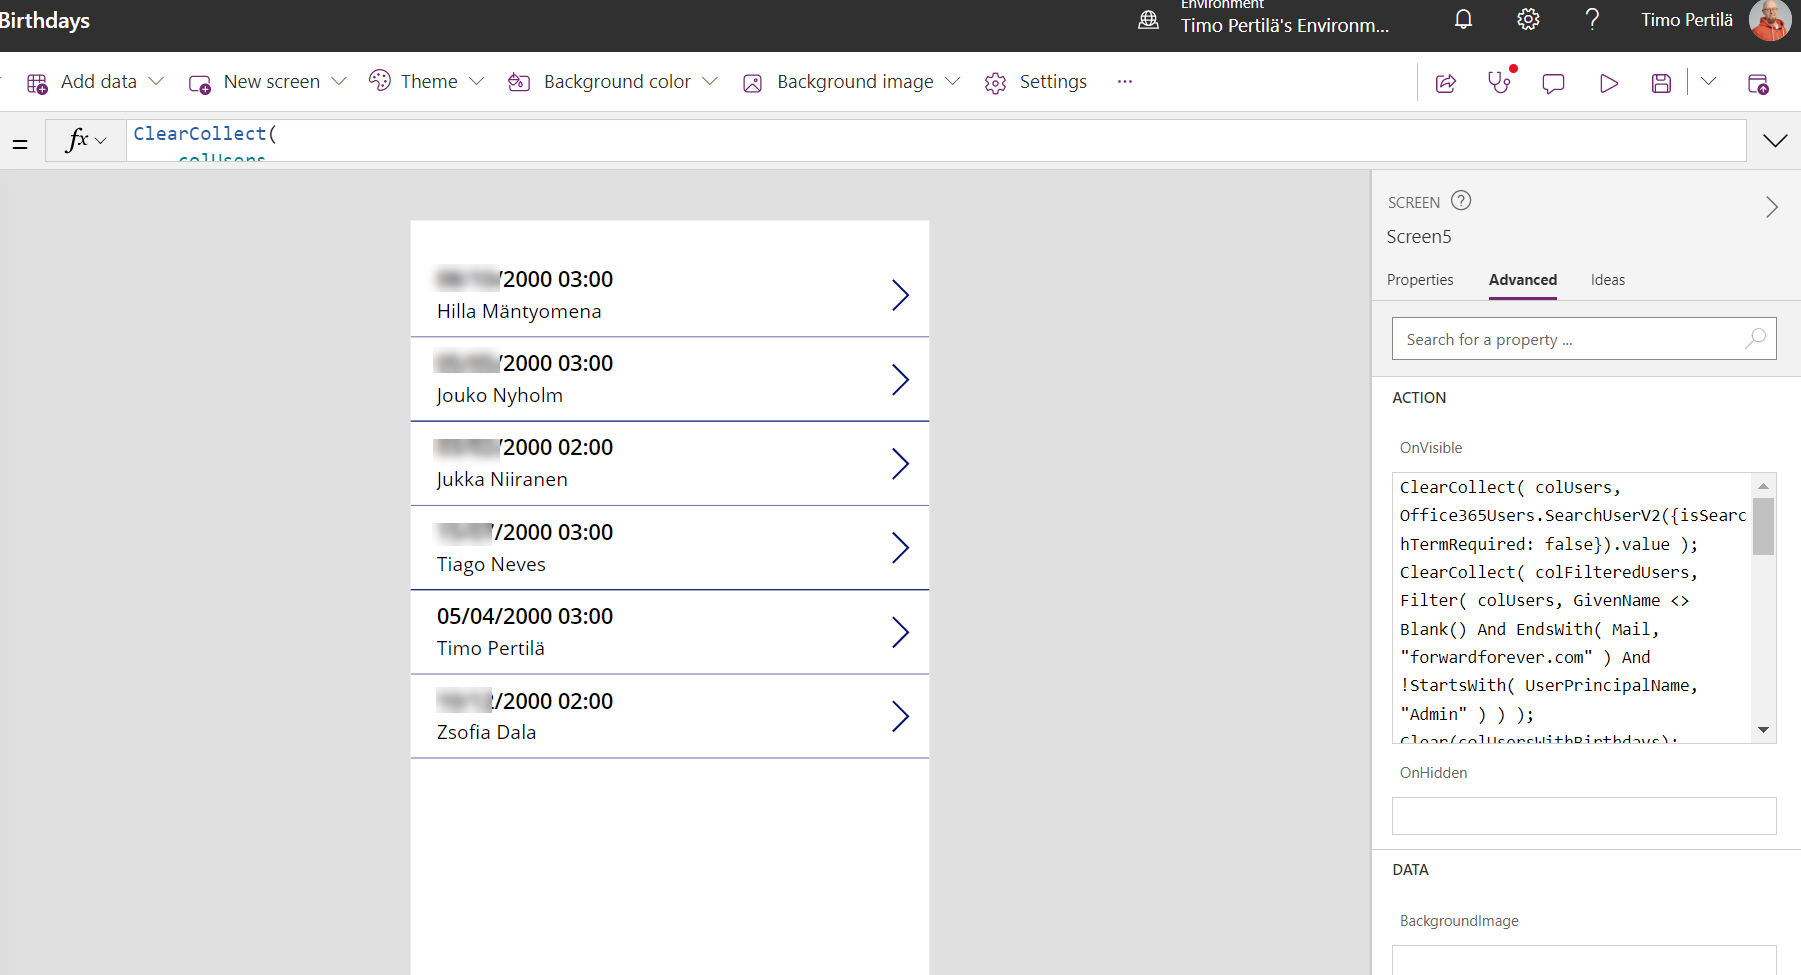Image resolution: width=1801 pixels, height=975 pixels.
Task: Click Add data in the toolbar
Action: click(x=95, y=82)
